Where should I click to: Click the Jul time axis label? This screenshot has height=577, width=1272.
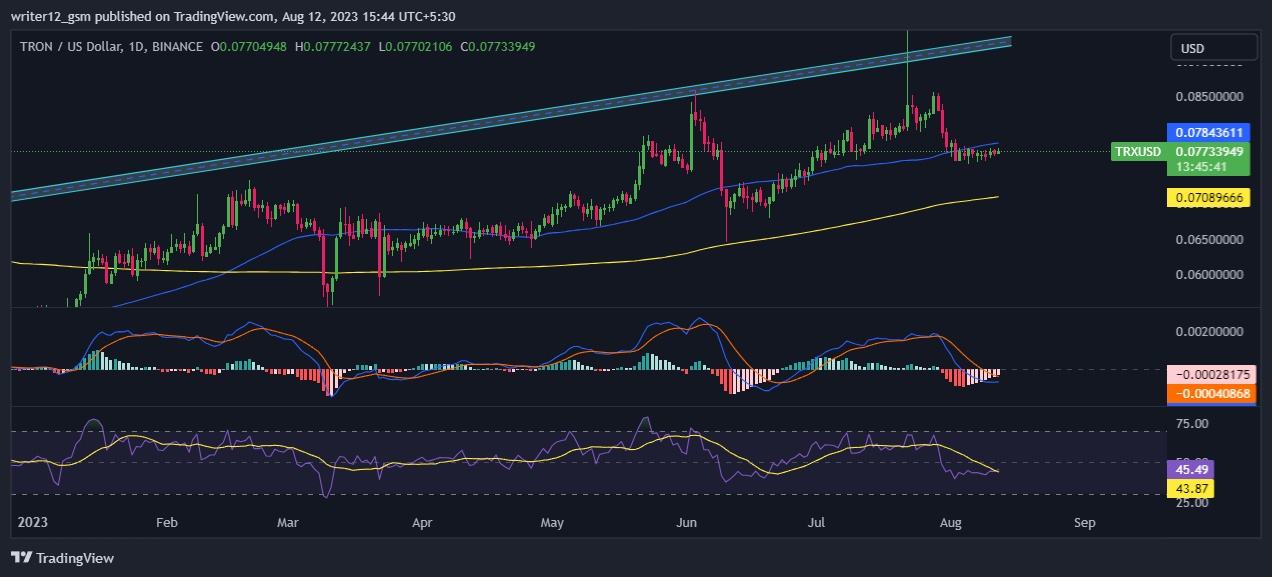click(x=816, y=522)
